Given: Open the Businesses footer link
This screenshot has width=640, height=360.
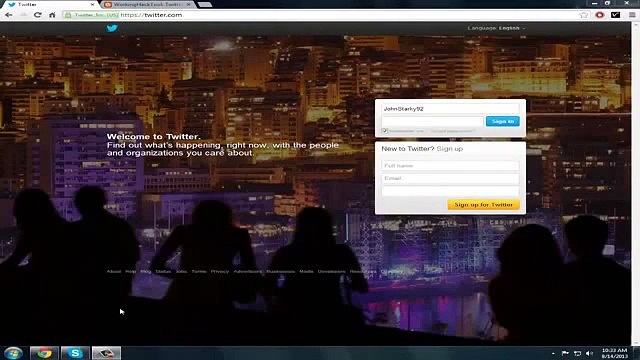Looking at the screenshot, I should [280, 271].
